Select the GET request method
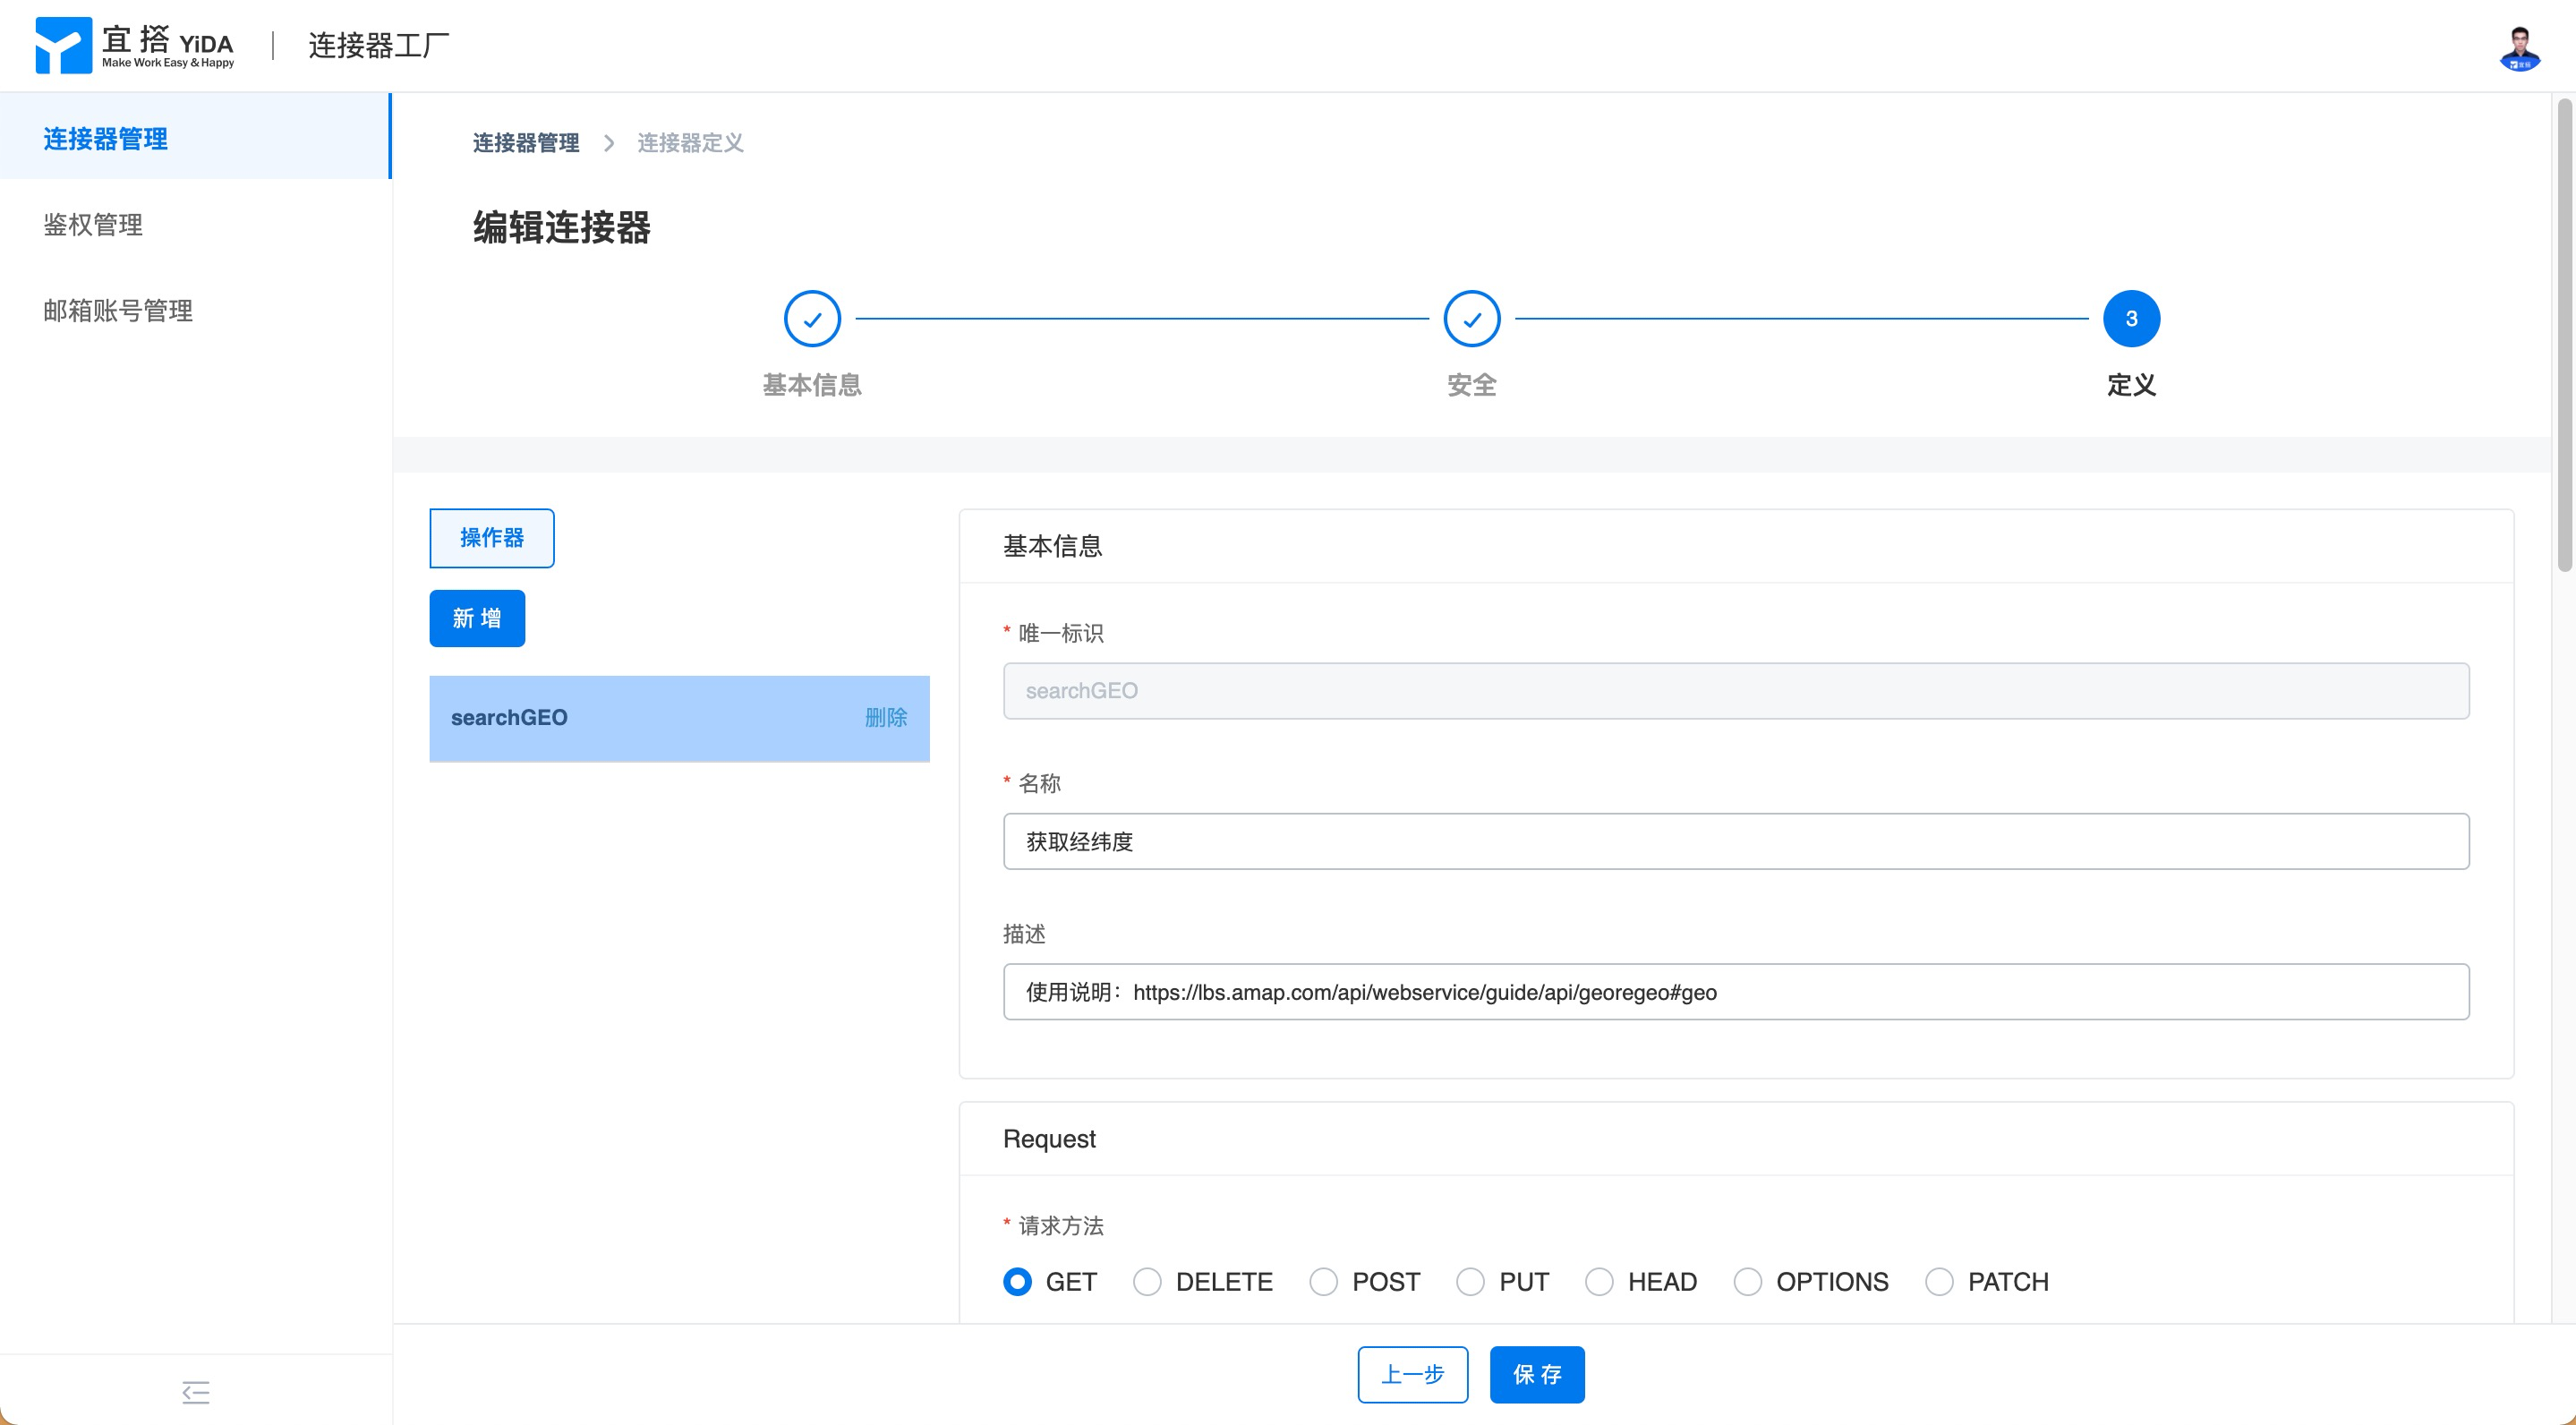The image size is (2576, 1425). pyautogui.click(x=1017, y=1281)
